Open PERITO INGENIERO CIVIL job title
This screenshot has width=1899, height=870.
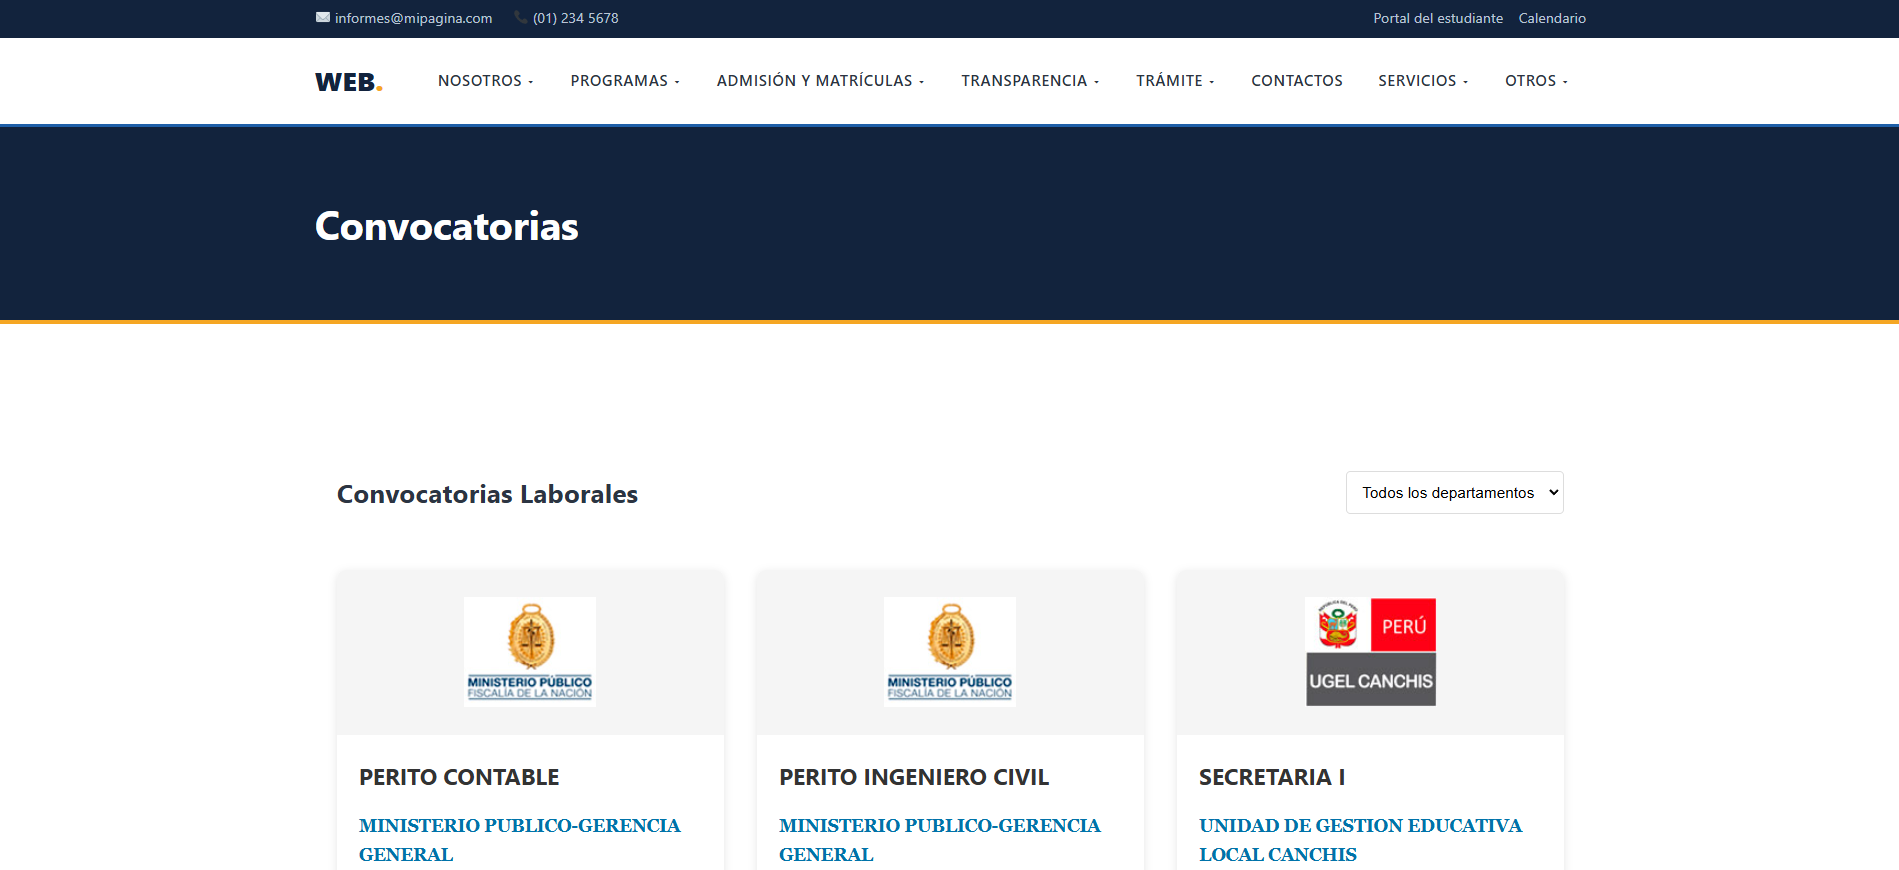914,777
